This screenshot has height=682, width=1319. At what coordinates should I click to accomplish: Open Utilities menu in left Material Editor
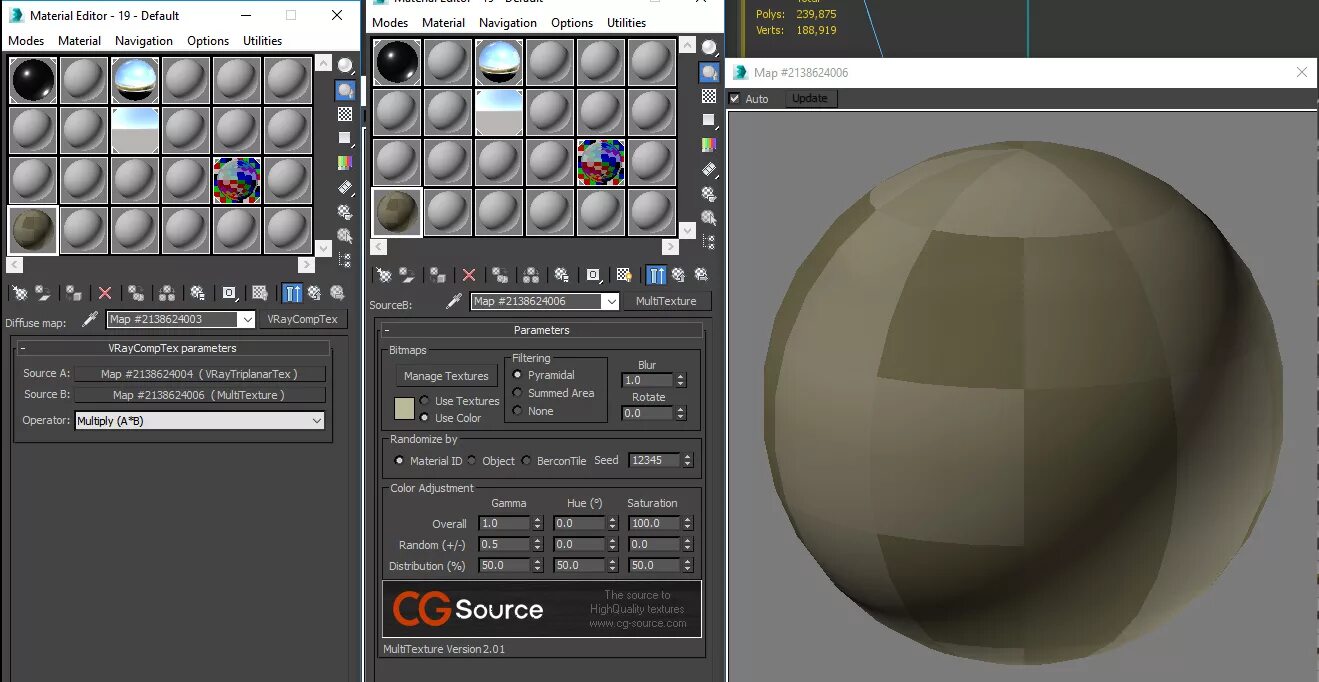263,41
